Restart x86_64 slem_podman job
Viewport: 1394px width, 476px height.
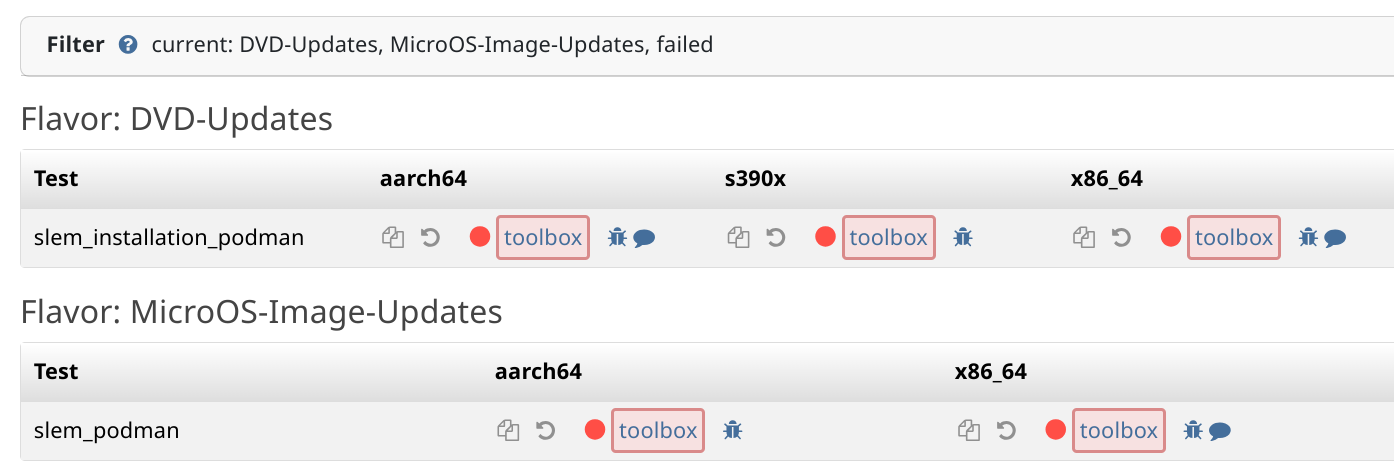[x=1006, y=431]
